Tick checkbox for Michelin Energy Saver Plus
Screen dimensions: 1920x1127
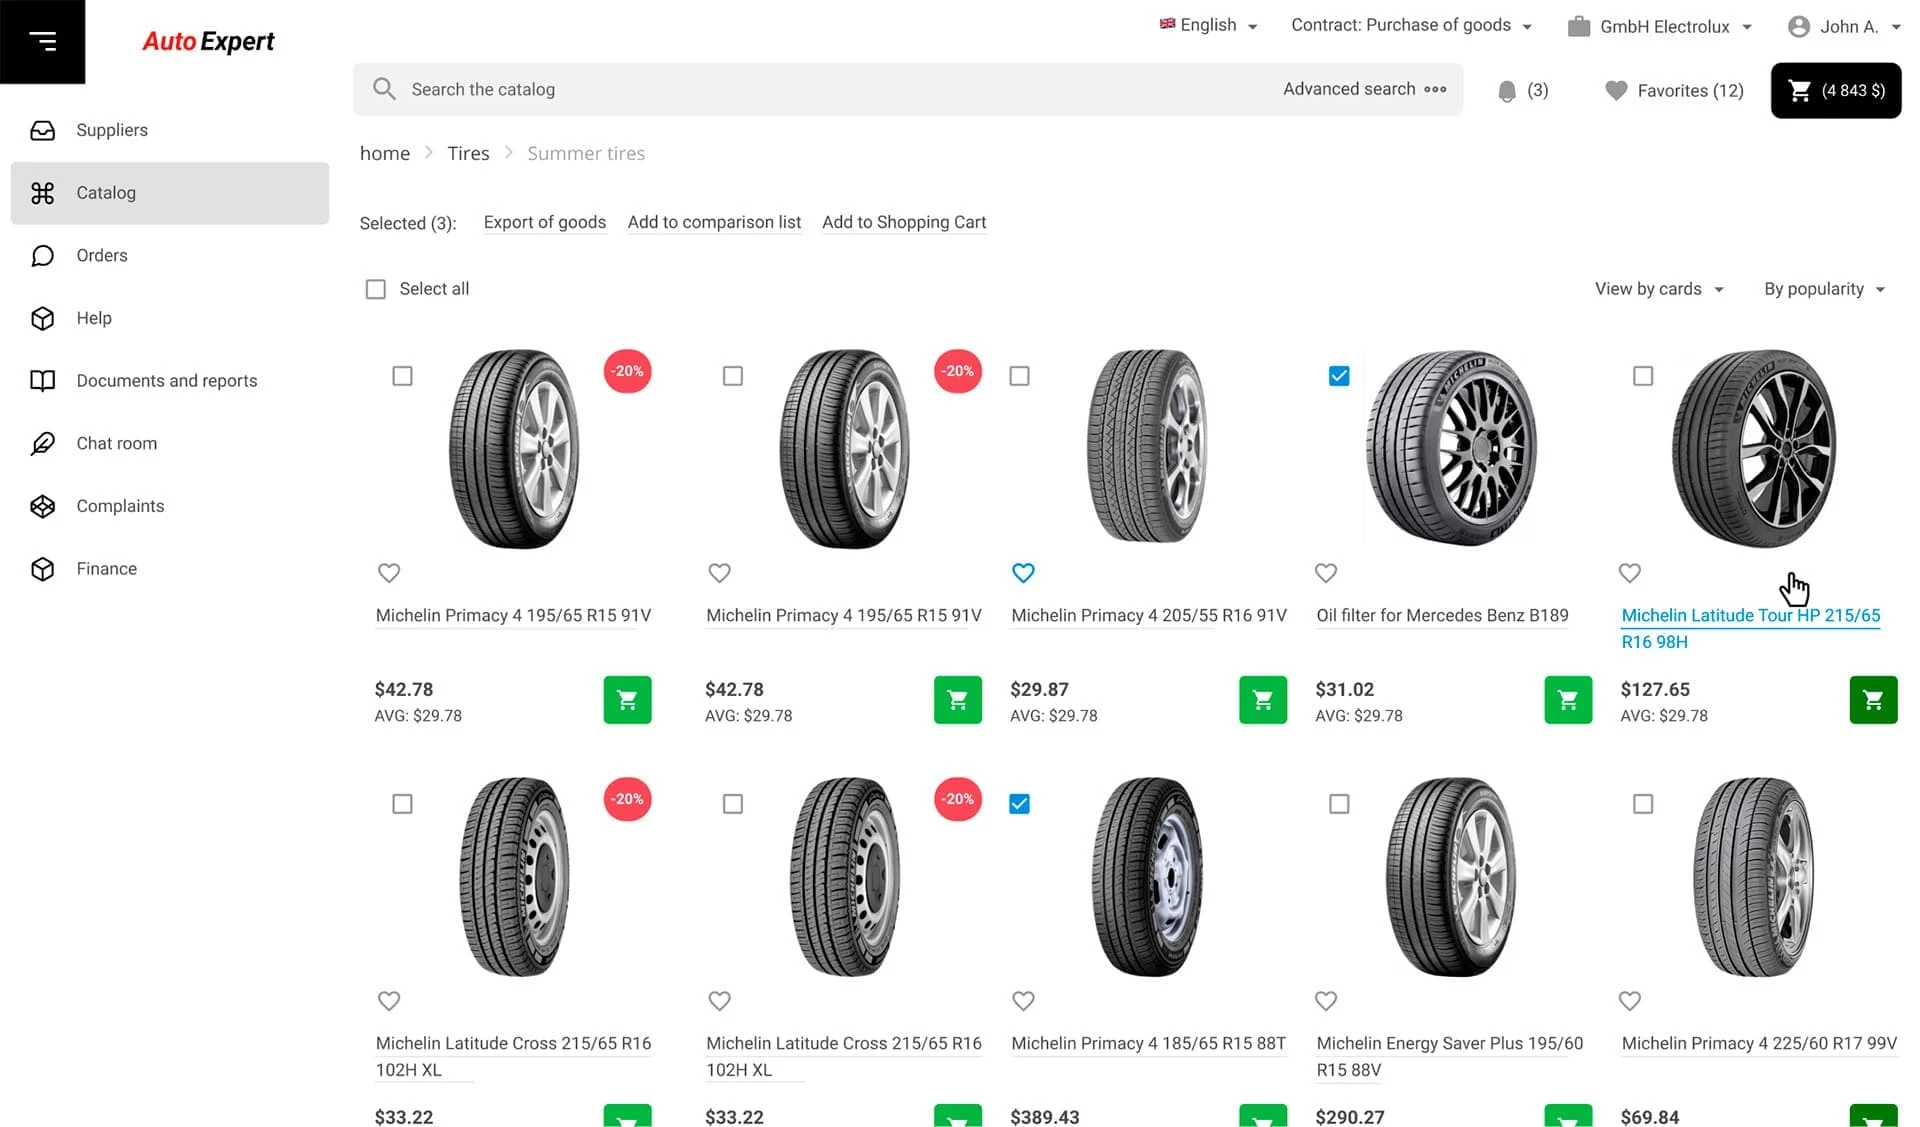[1339, 804]
